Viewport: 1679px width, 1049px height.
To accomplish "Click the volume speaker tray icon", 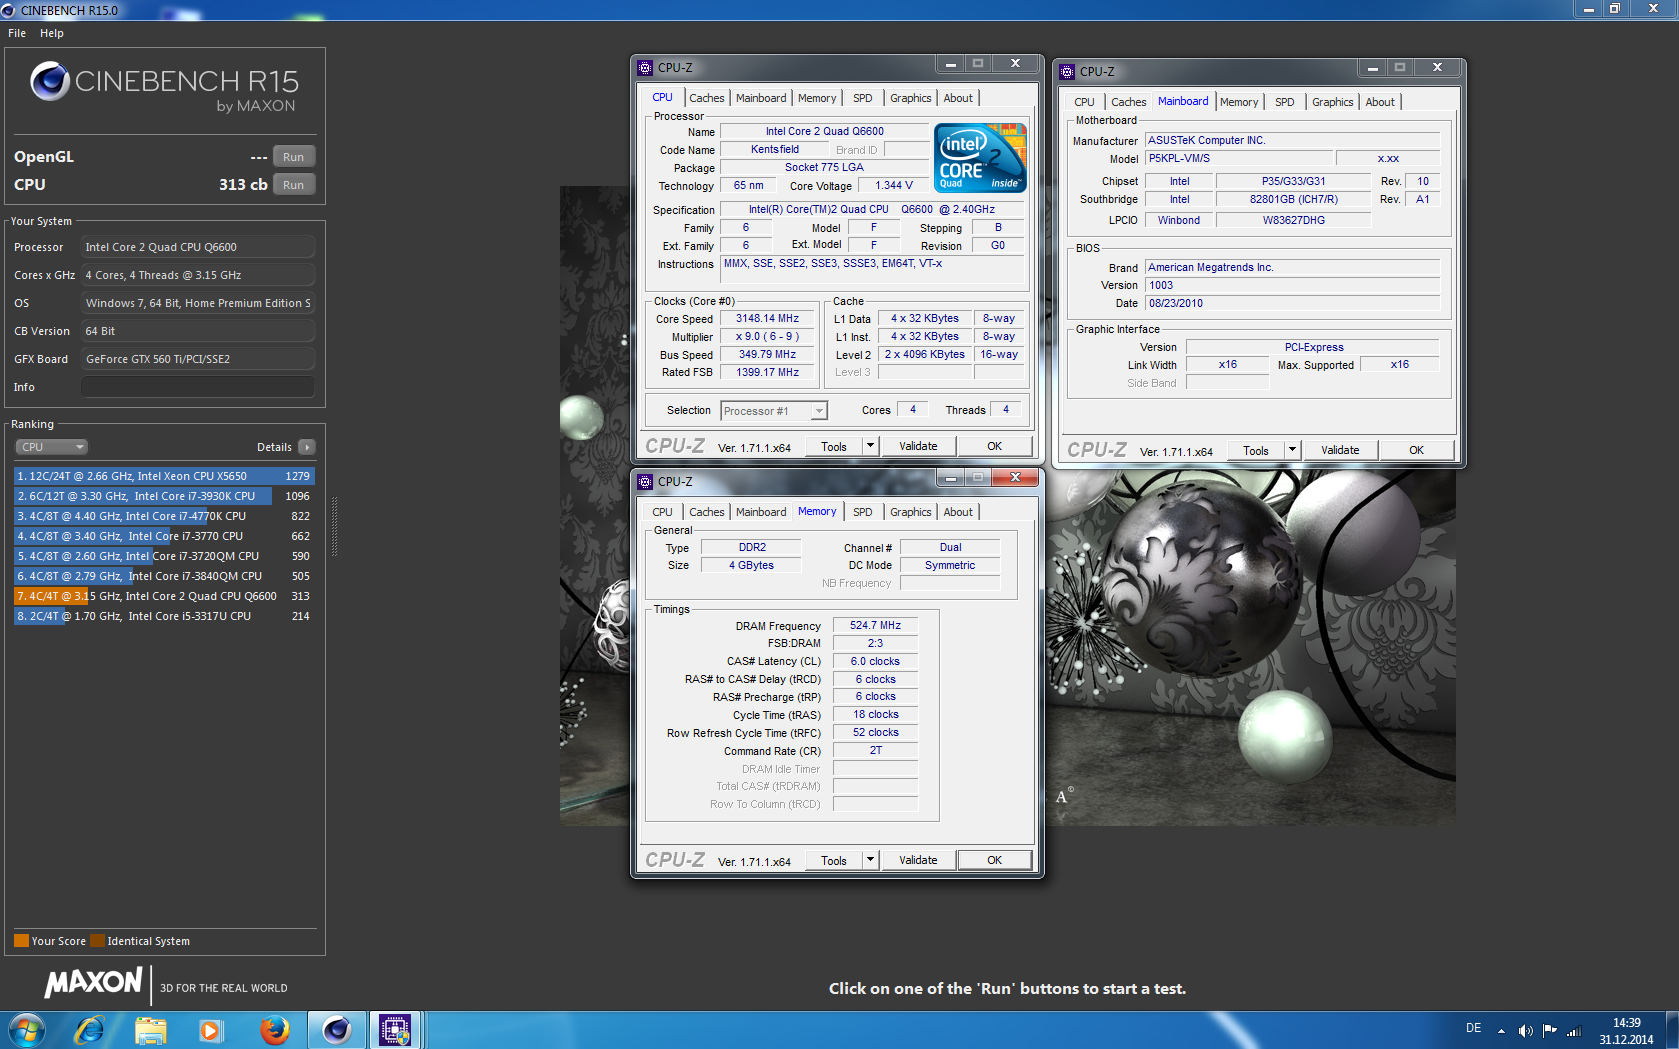I will 1525,1031.
